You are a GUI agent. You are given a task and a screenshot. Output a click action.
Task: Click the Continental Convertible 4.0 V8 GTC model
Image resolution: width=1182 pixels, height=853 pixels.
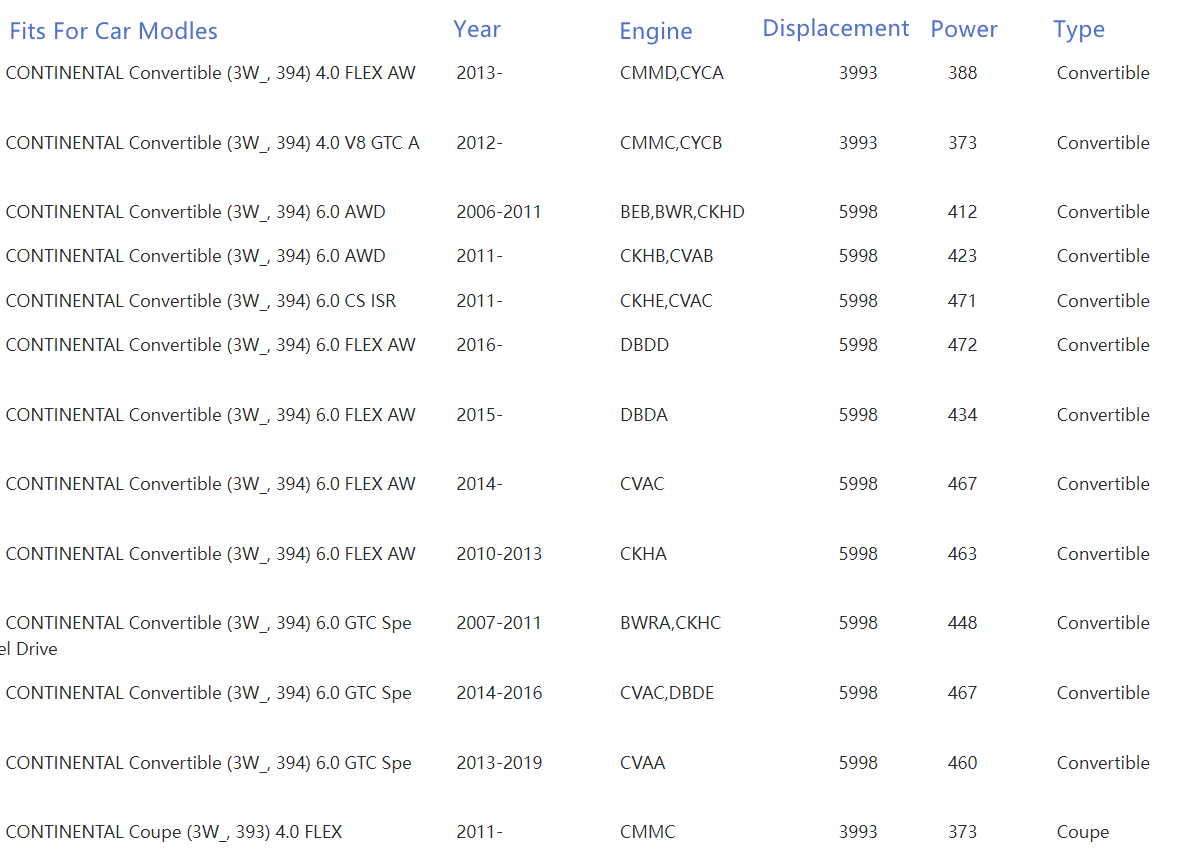pyautogui.click(x=212, y=143)
